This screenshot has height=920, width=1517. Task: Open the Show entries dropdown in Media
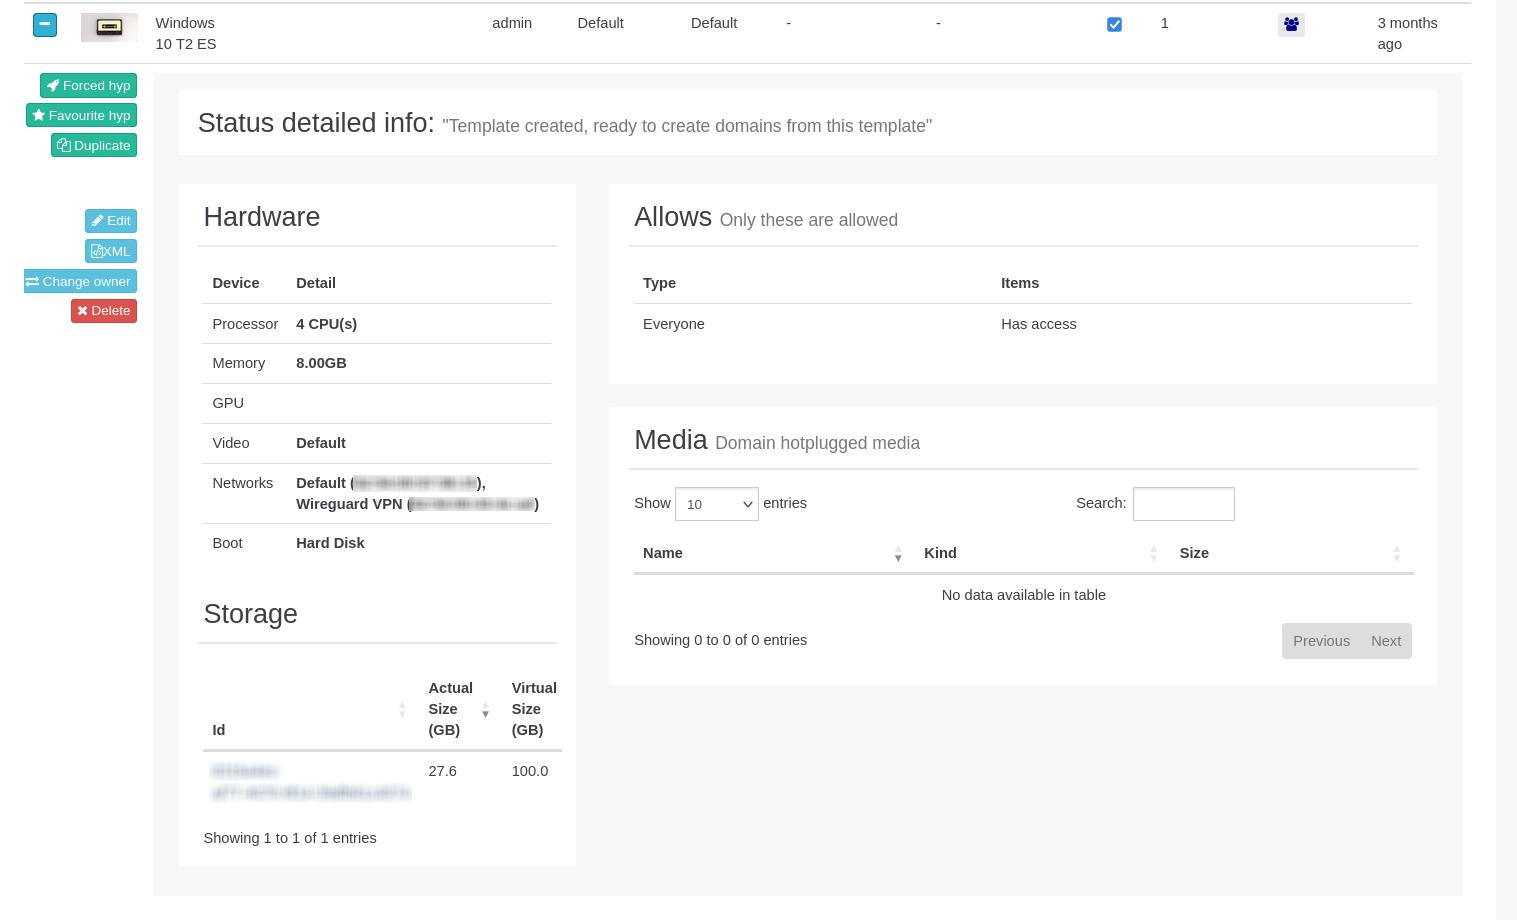point(716,504)
